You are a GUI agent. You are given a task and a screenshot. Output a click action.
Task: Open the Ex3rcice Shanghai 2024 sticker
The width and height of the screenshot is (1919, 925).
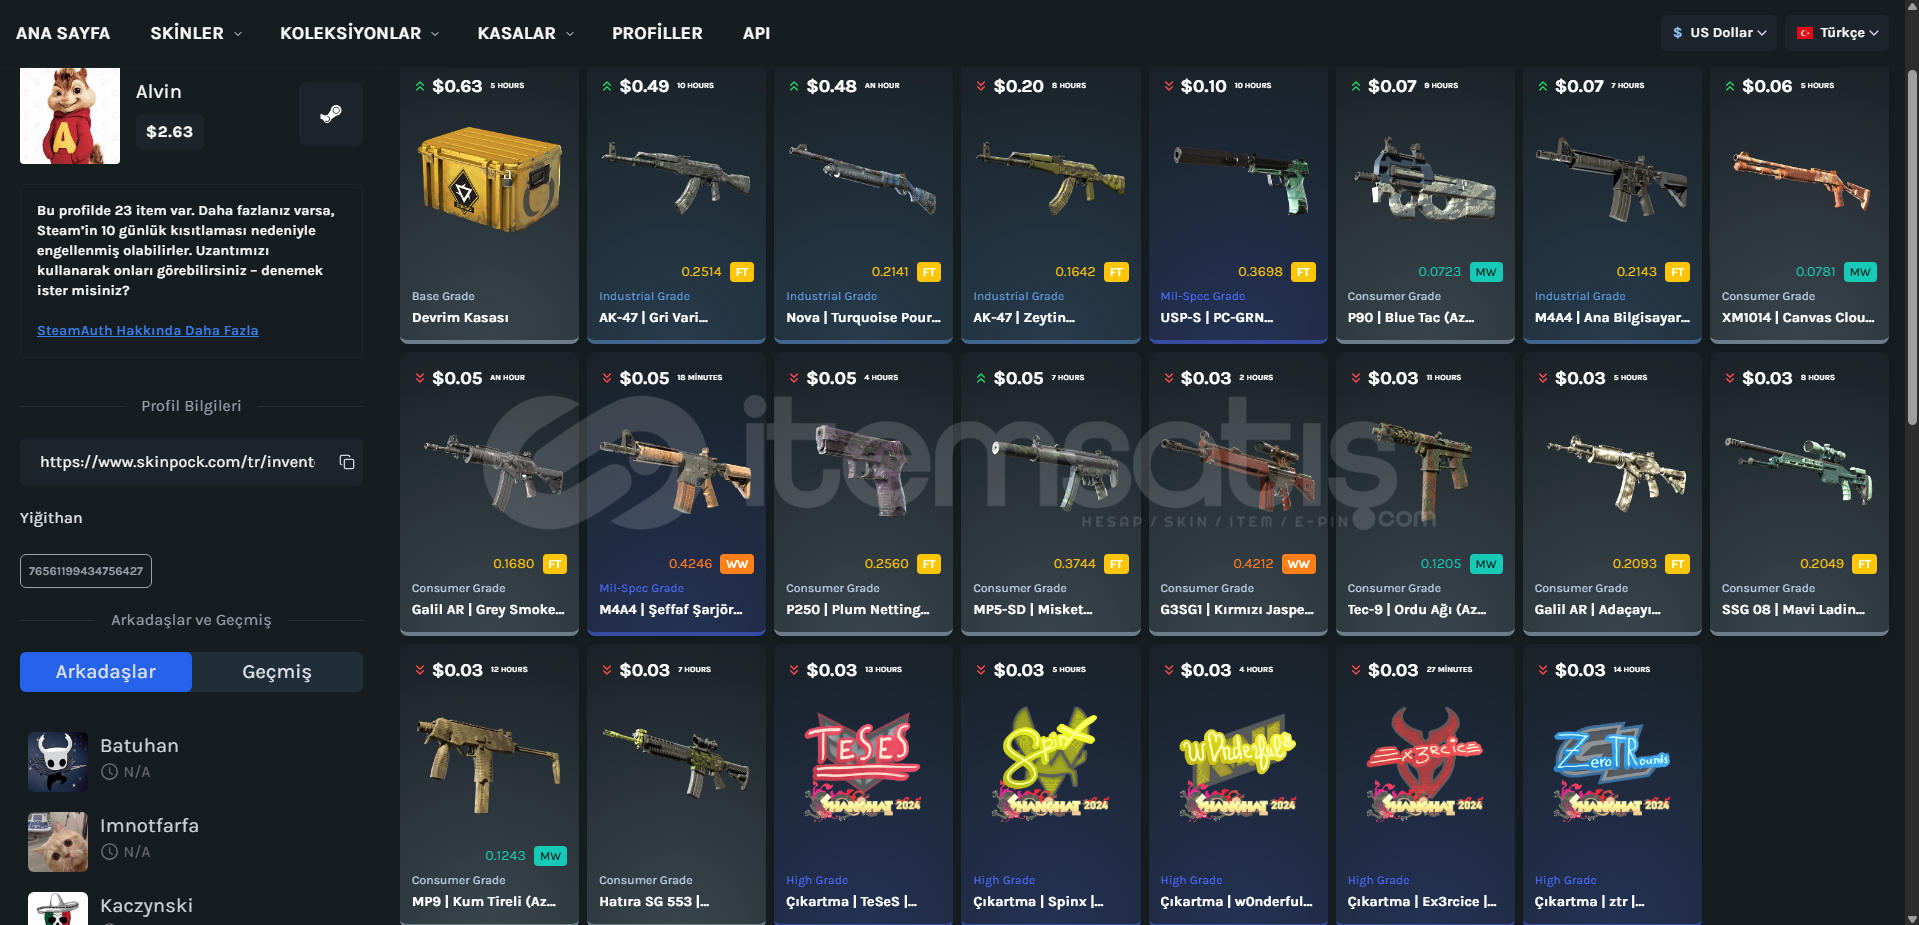1425,785
